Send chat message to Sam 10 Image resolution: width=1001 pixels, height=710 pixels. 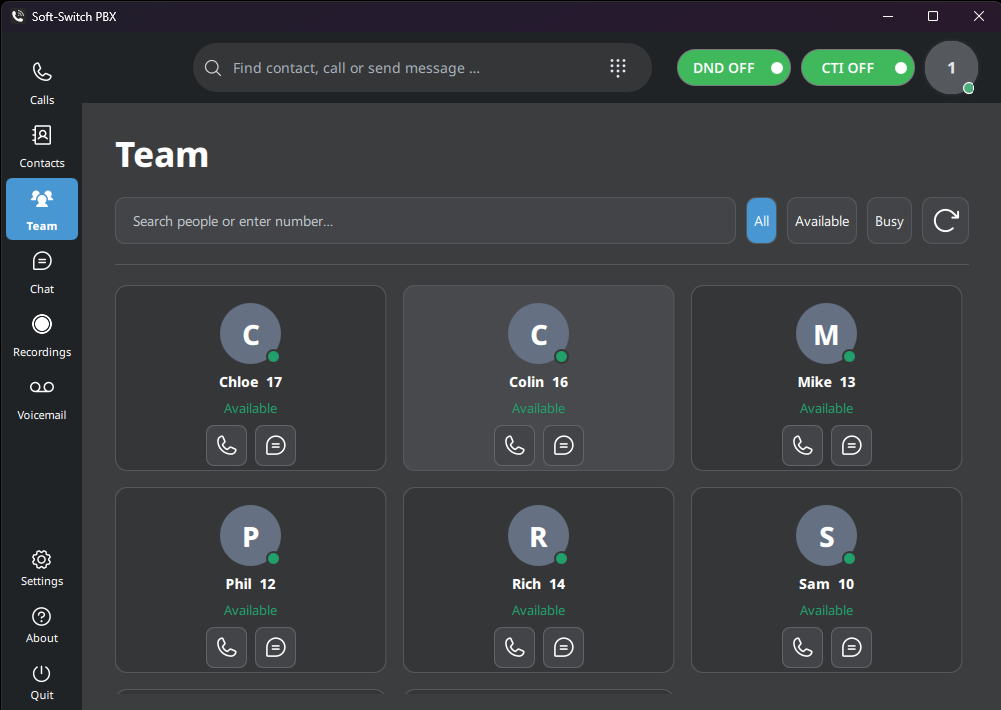(x=851, y=647)
